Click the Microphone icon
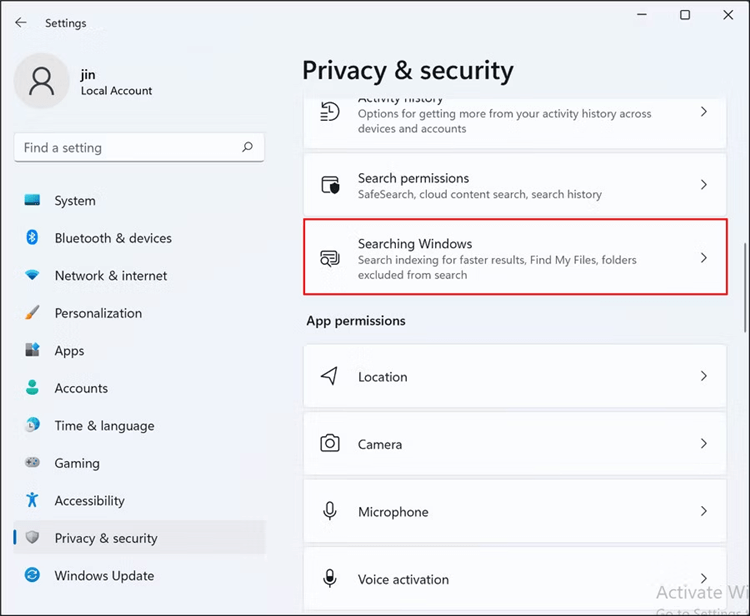This screenshot has height=616, width=750. pyautogui.click(x=330, y=511)
